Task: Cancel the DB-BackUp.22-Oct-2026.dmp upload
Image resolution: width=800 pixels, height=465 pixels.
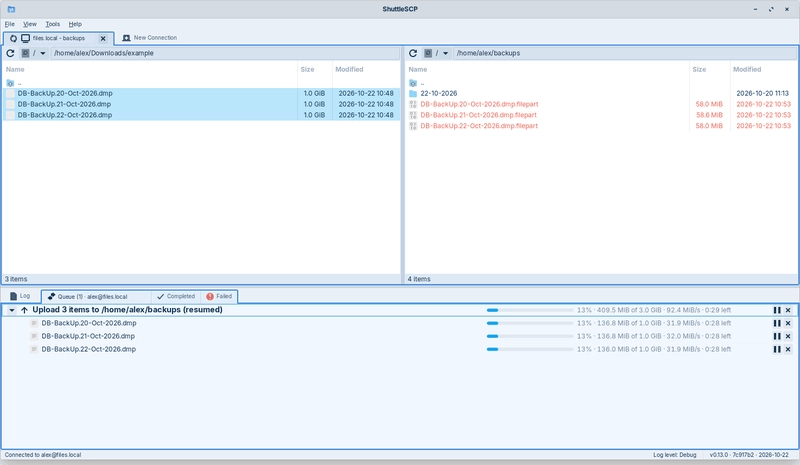Action: coord(788,349)
